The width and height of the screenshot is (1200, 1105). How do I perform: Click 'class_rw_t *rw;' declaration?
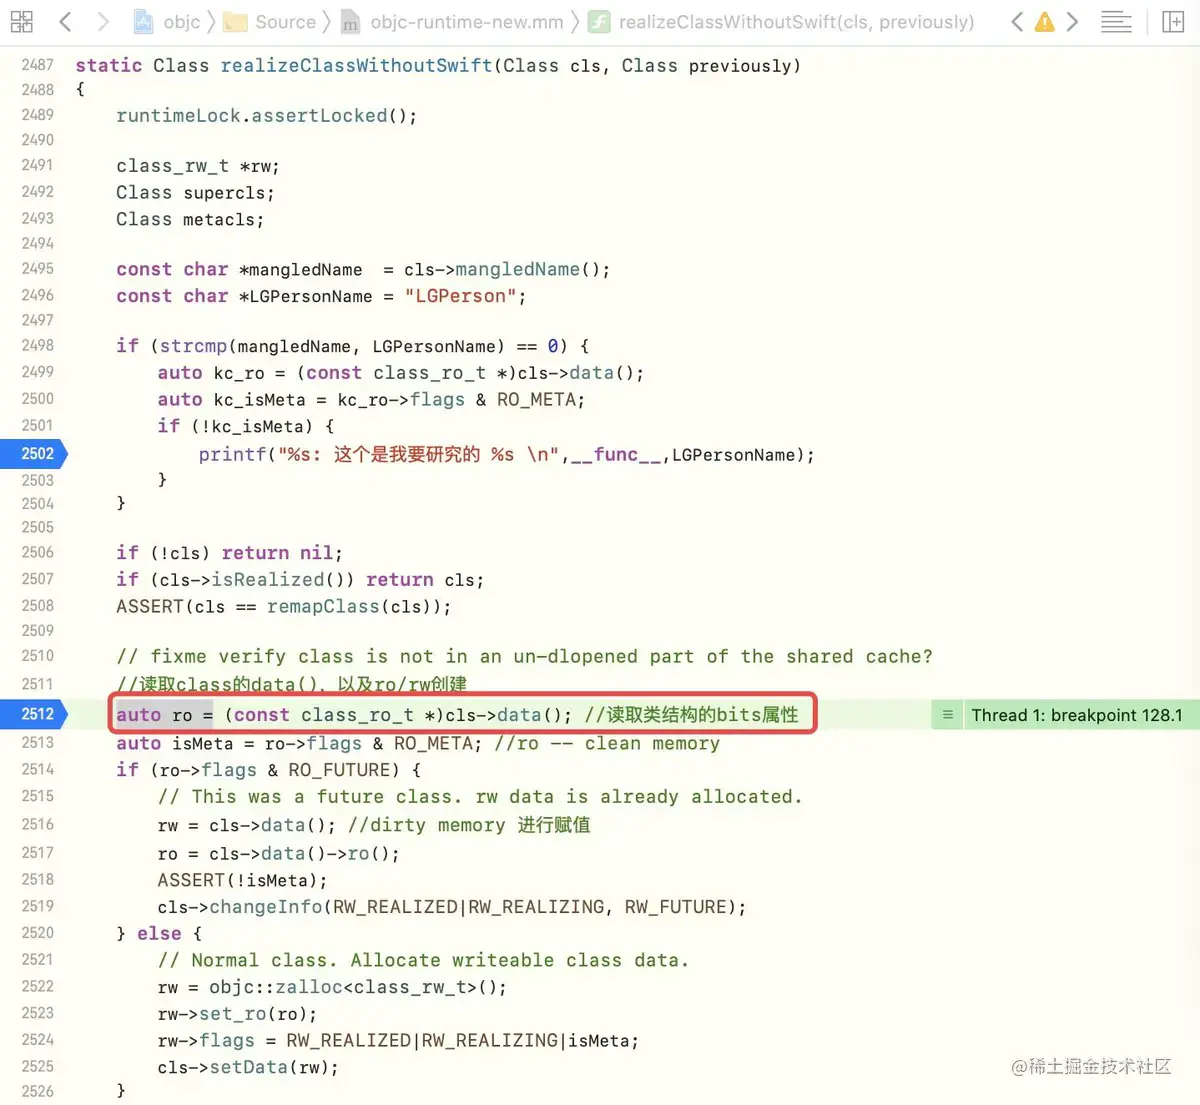click(x=198, y=166)
